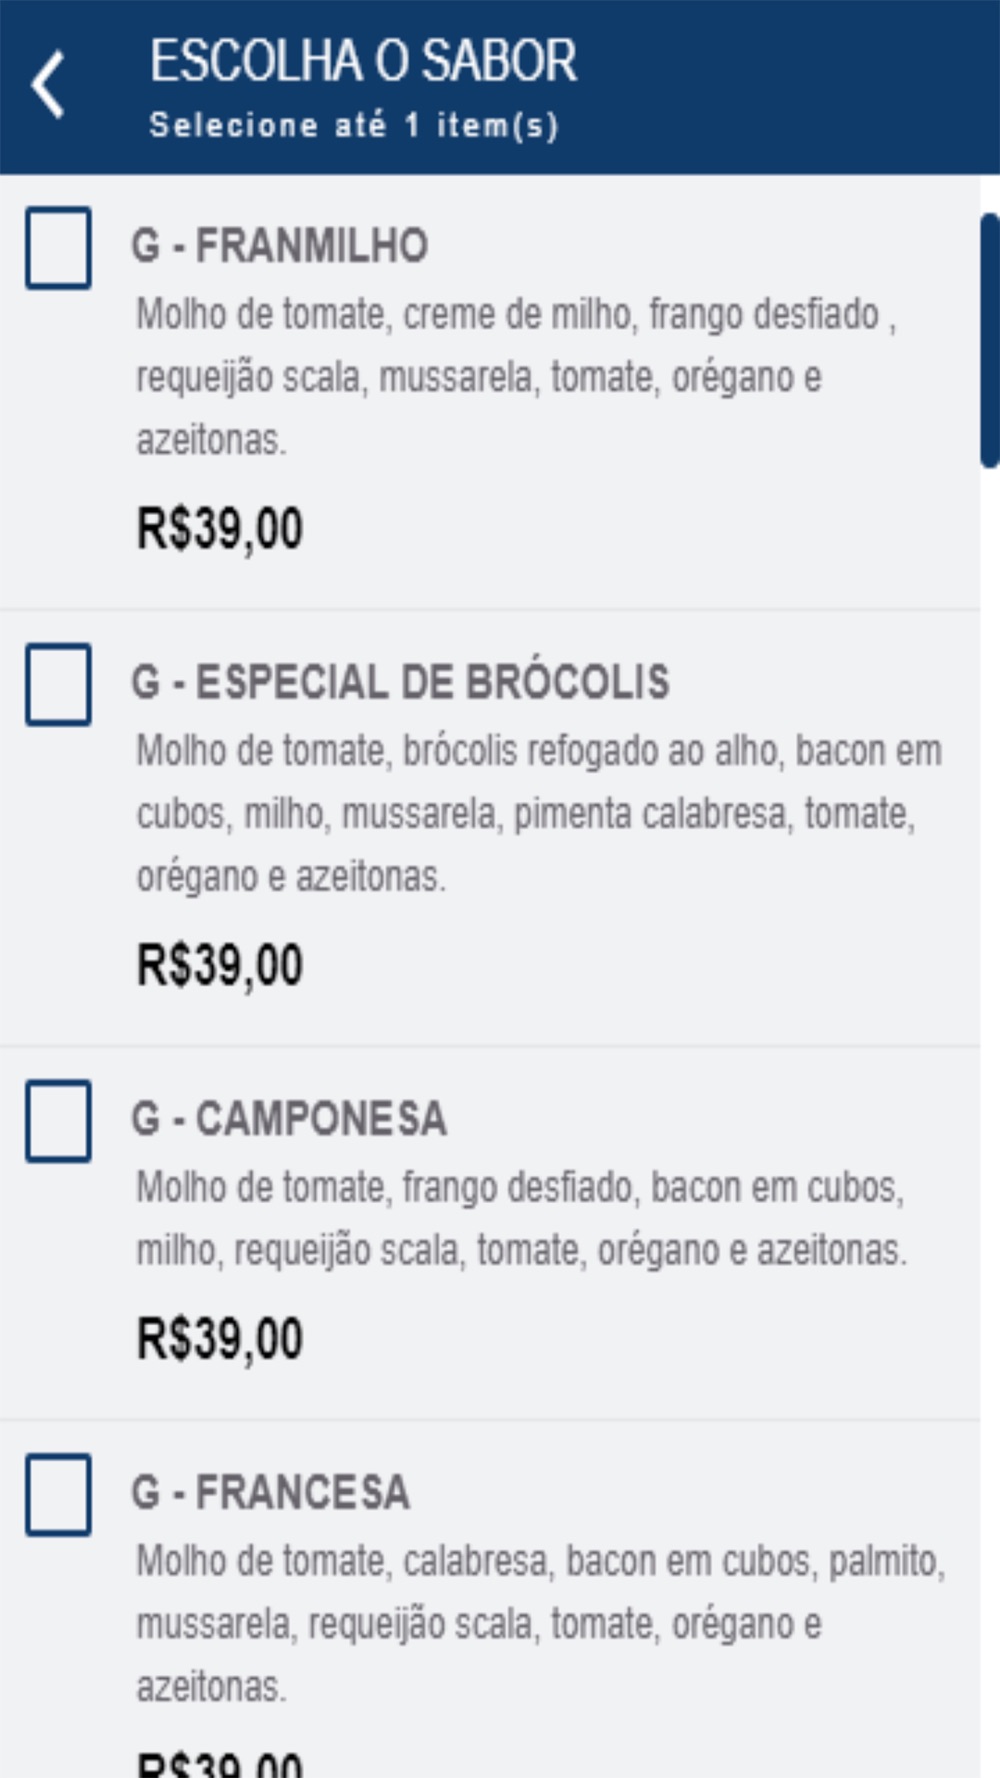Click the ESCOLHA O SABOR header title
Image resolution: width=1000 pixels, height=1778 pixels.
click(x=363, y=61)
